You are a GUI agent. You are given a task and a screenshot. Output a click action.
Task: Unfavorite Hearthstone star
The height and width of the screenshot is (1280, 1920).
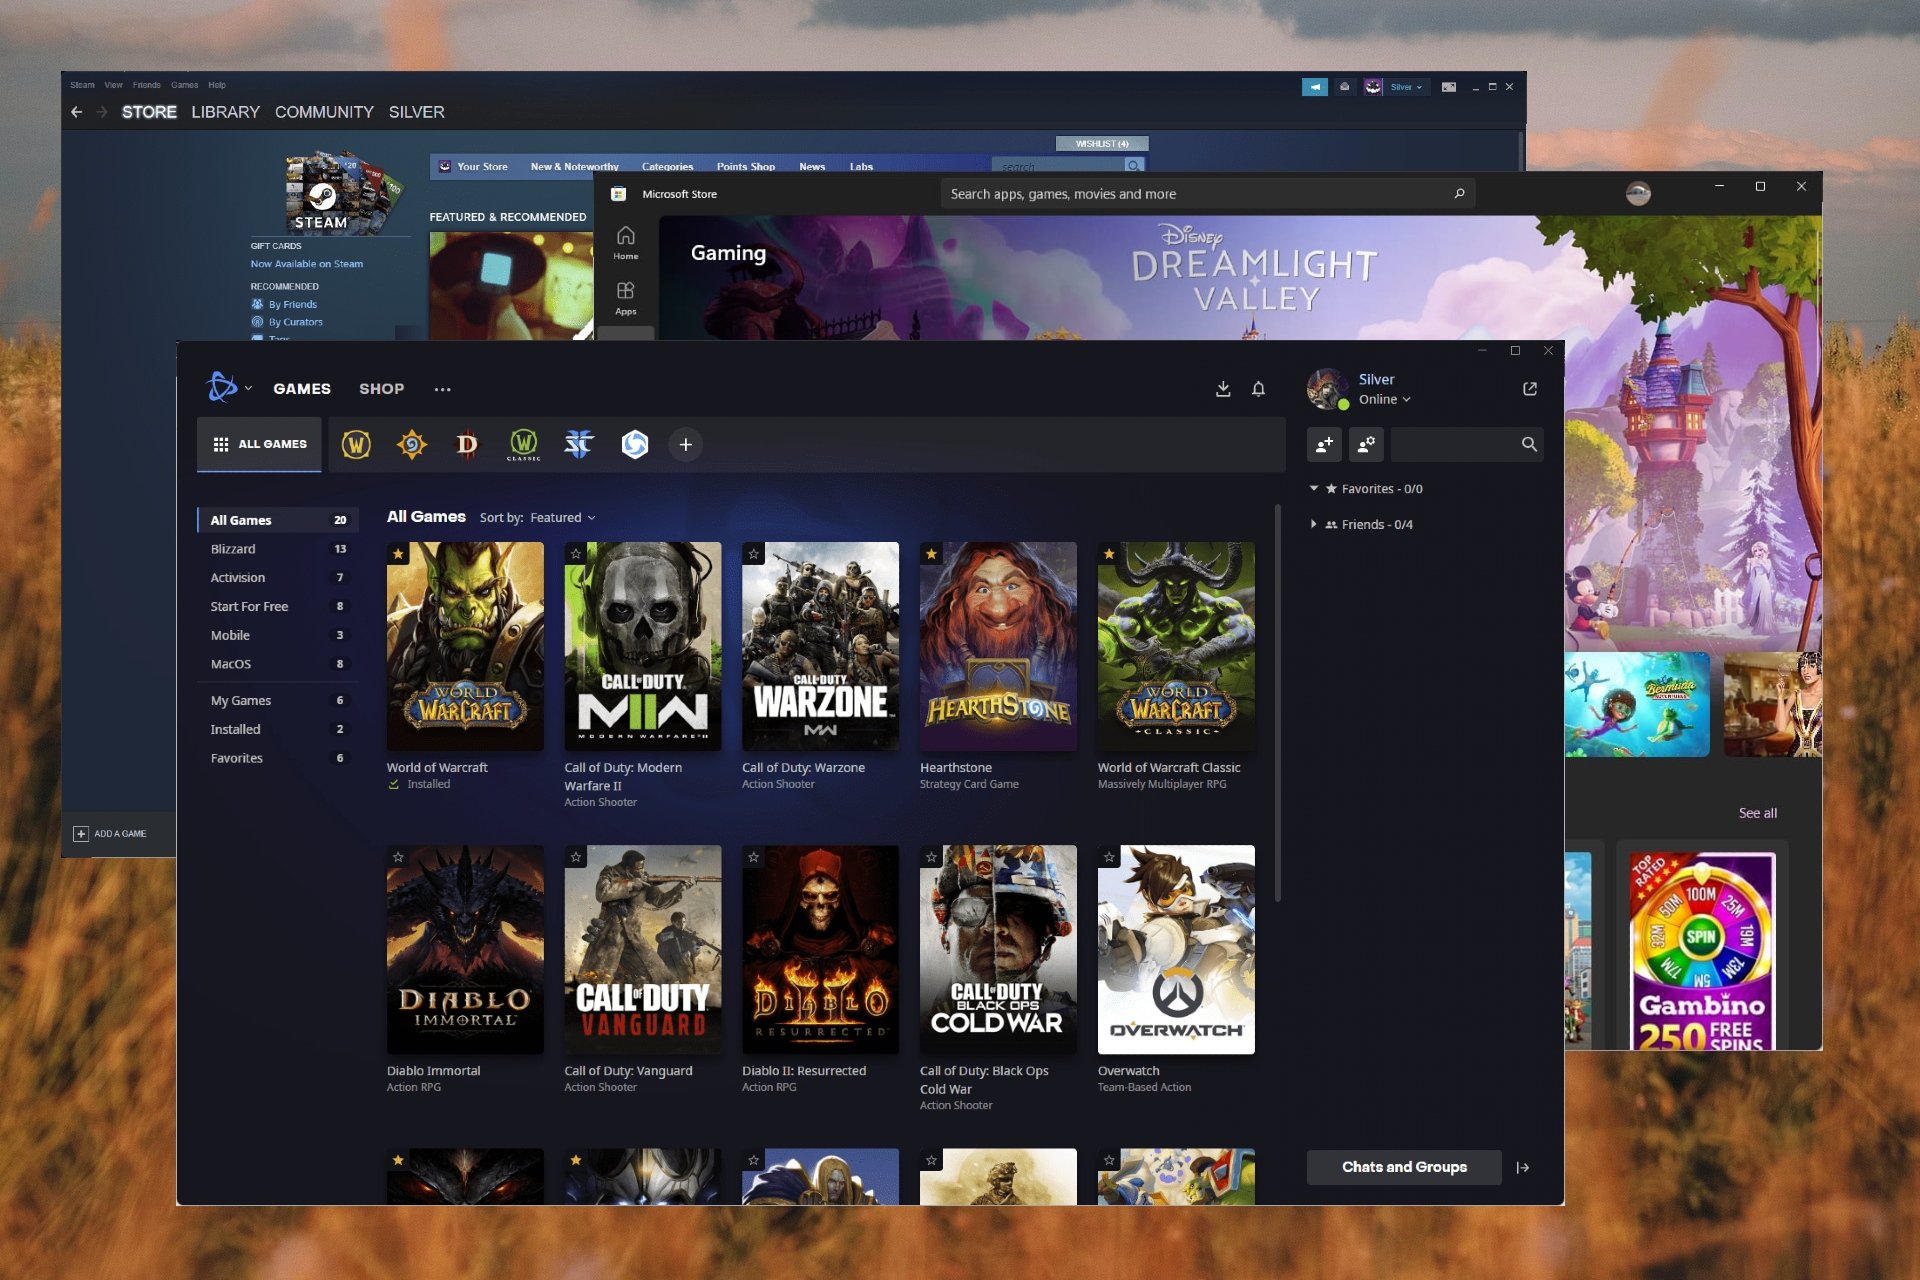click(x=931, y=554)
